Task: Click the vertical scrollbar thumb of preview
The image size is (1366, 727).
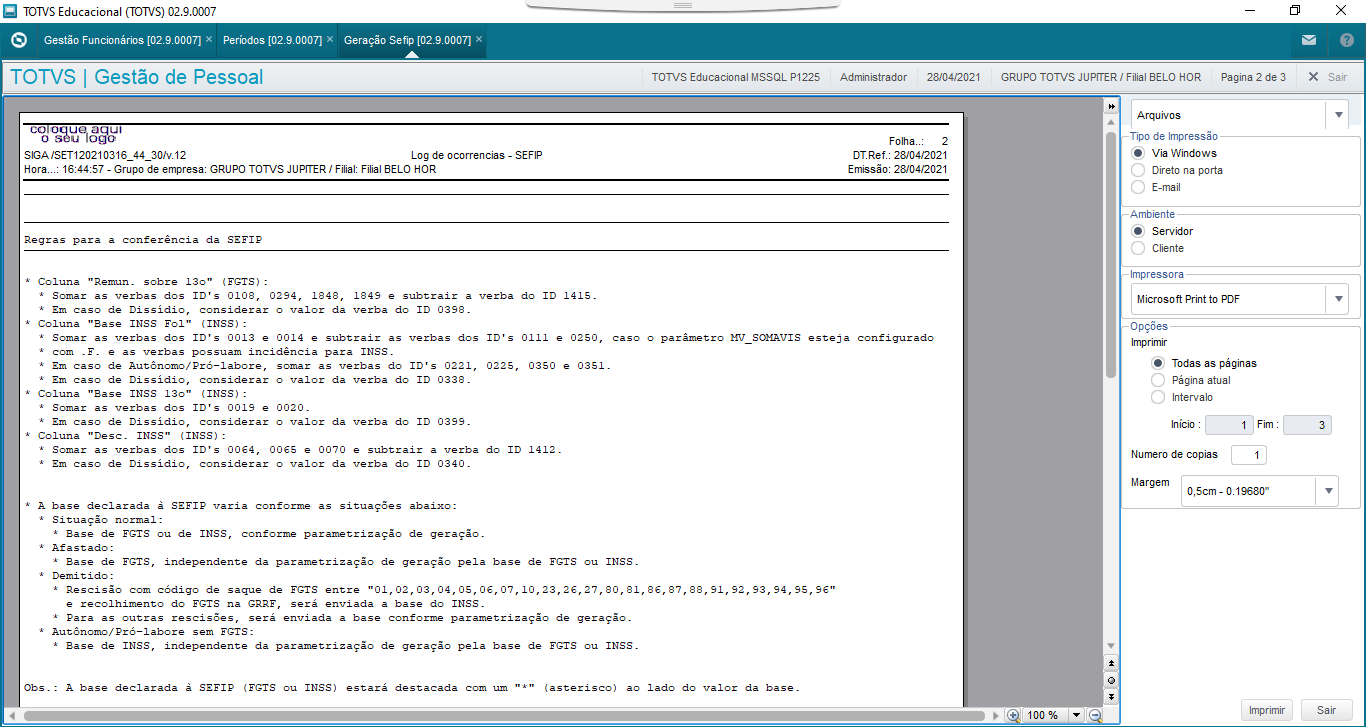Action: (x=1111, y=253)
